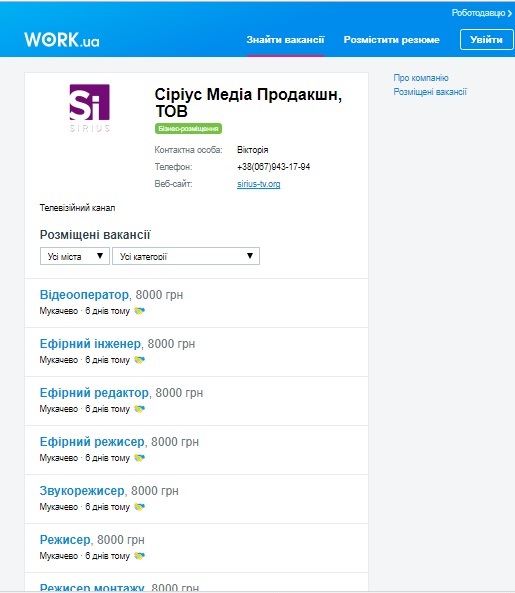
Task: Click the Увійти button
Action: 486,40
